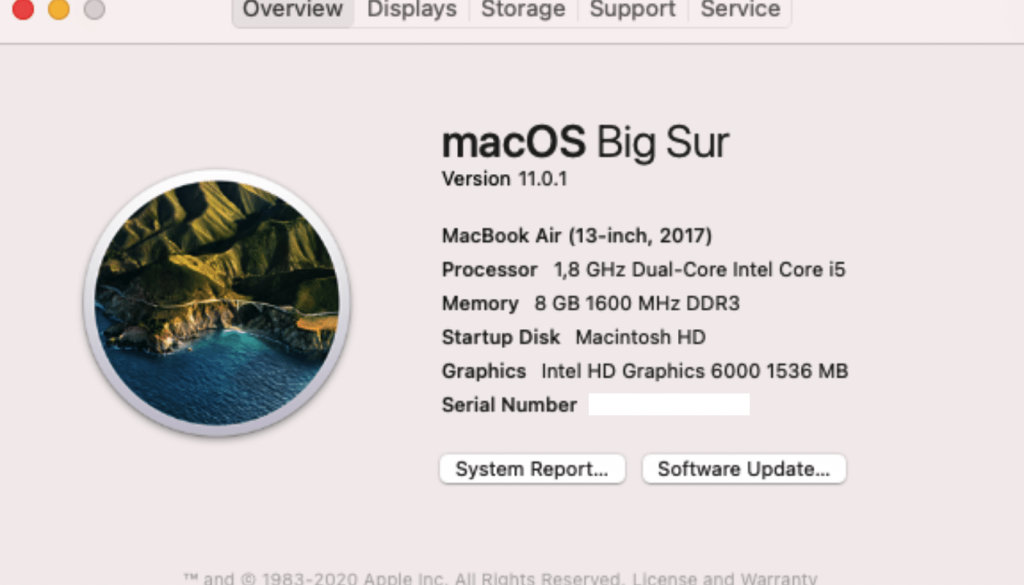Click the Processor specification line
Screen dimensions: 1024x585
point(644,269)
